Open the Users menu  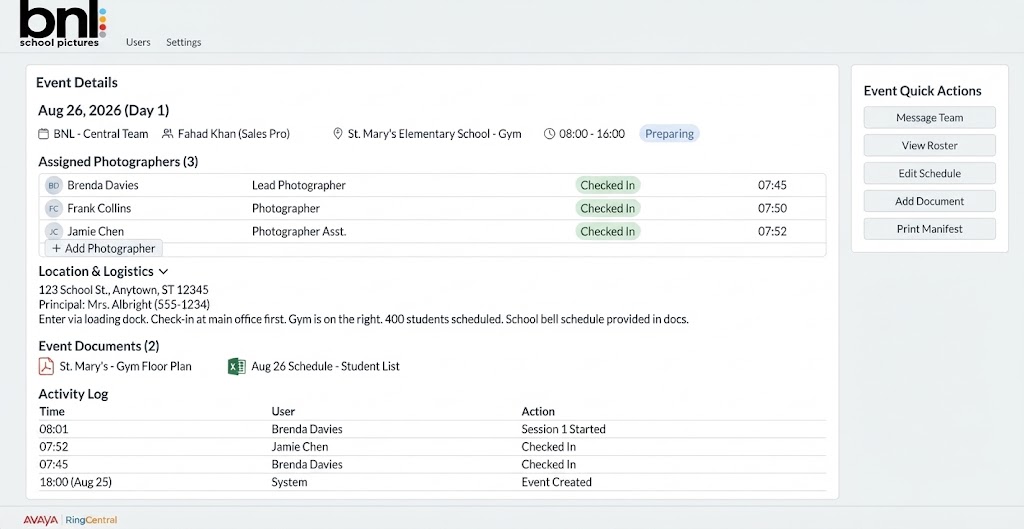coord(138,42)
